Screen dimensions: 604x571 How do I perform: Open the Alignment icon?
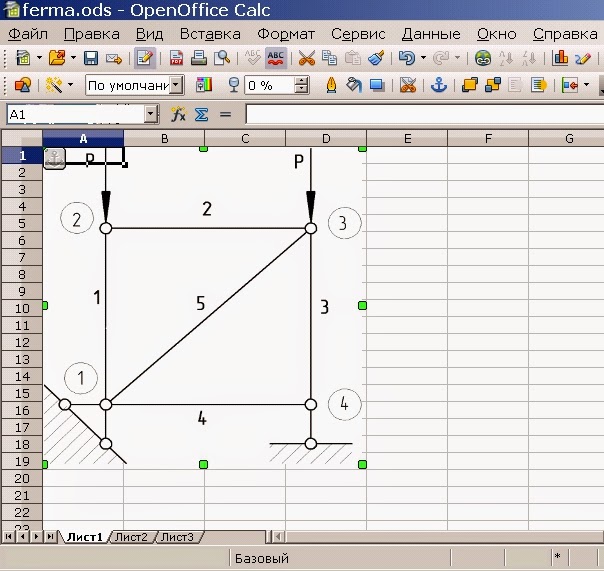click(569, 85)
